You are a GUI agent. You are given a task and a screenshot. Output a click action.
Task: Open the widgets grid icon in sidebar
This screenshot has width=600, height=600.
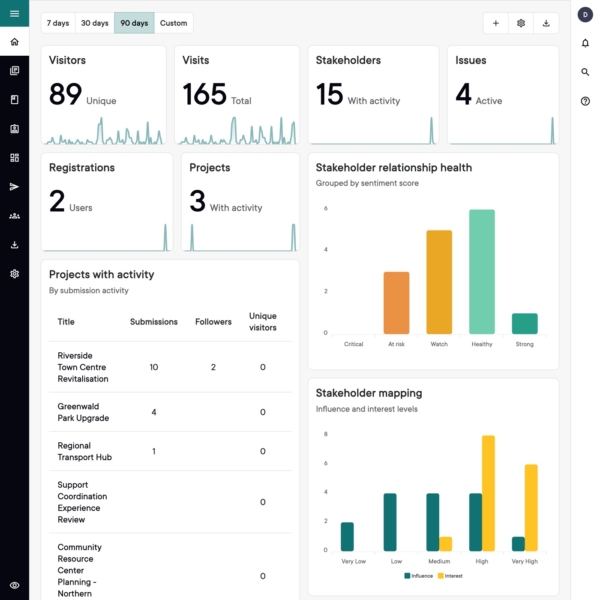coord(15,158)
